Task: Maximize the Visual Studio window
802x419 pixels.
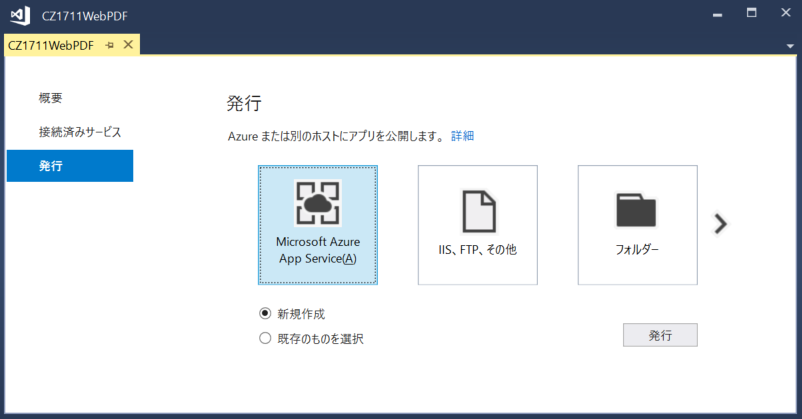Action: 751,13
